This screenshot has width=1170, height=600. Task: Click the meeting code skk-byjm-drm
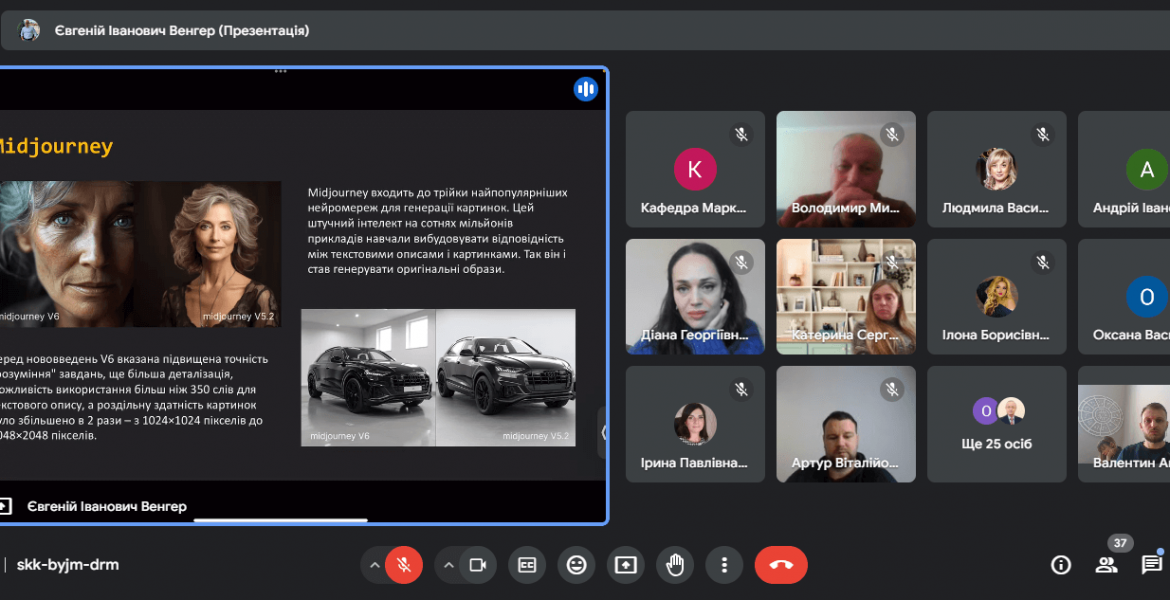[x=68, y=565]
